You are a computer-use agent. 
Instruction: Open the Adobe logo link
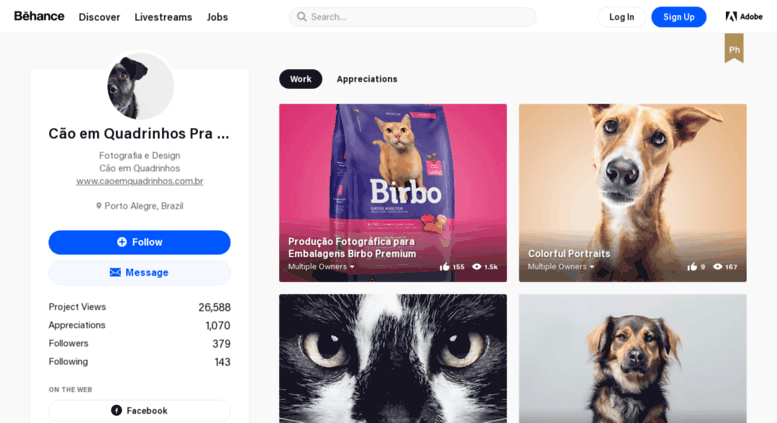(743, 16)
